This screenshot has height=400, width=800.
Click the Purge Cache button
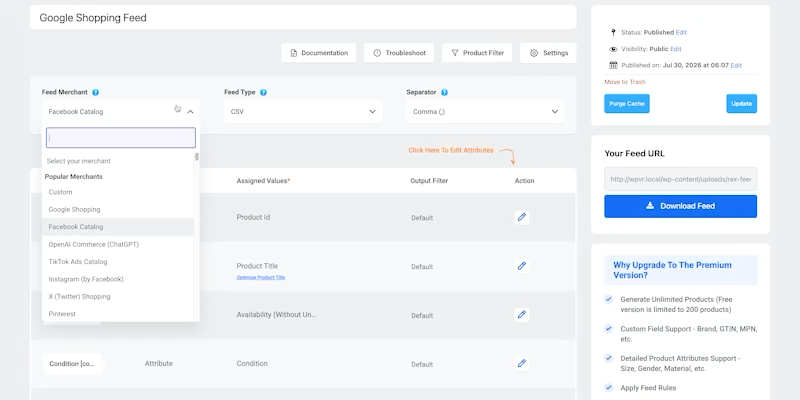[627, 104]
